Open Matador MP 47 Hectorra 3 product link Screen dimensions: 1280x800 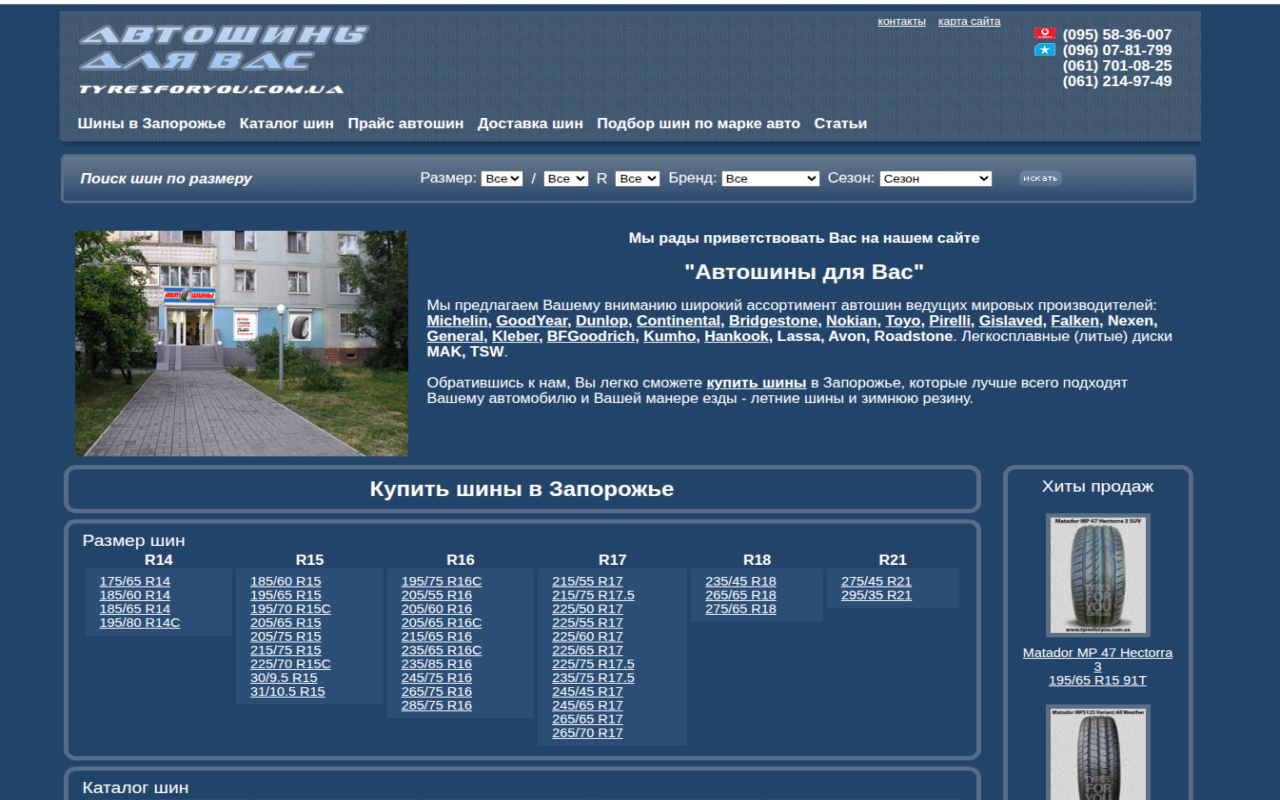[x=1098, y=660]
